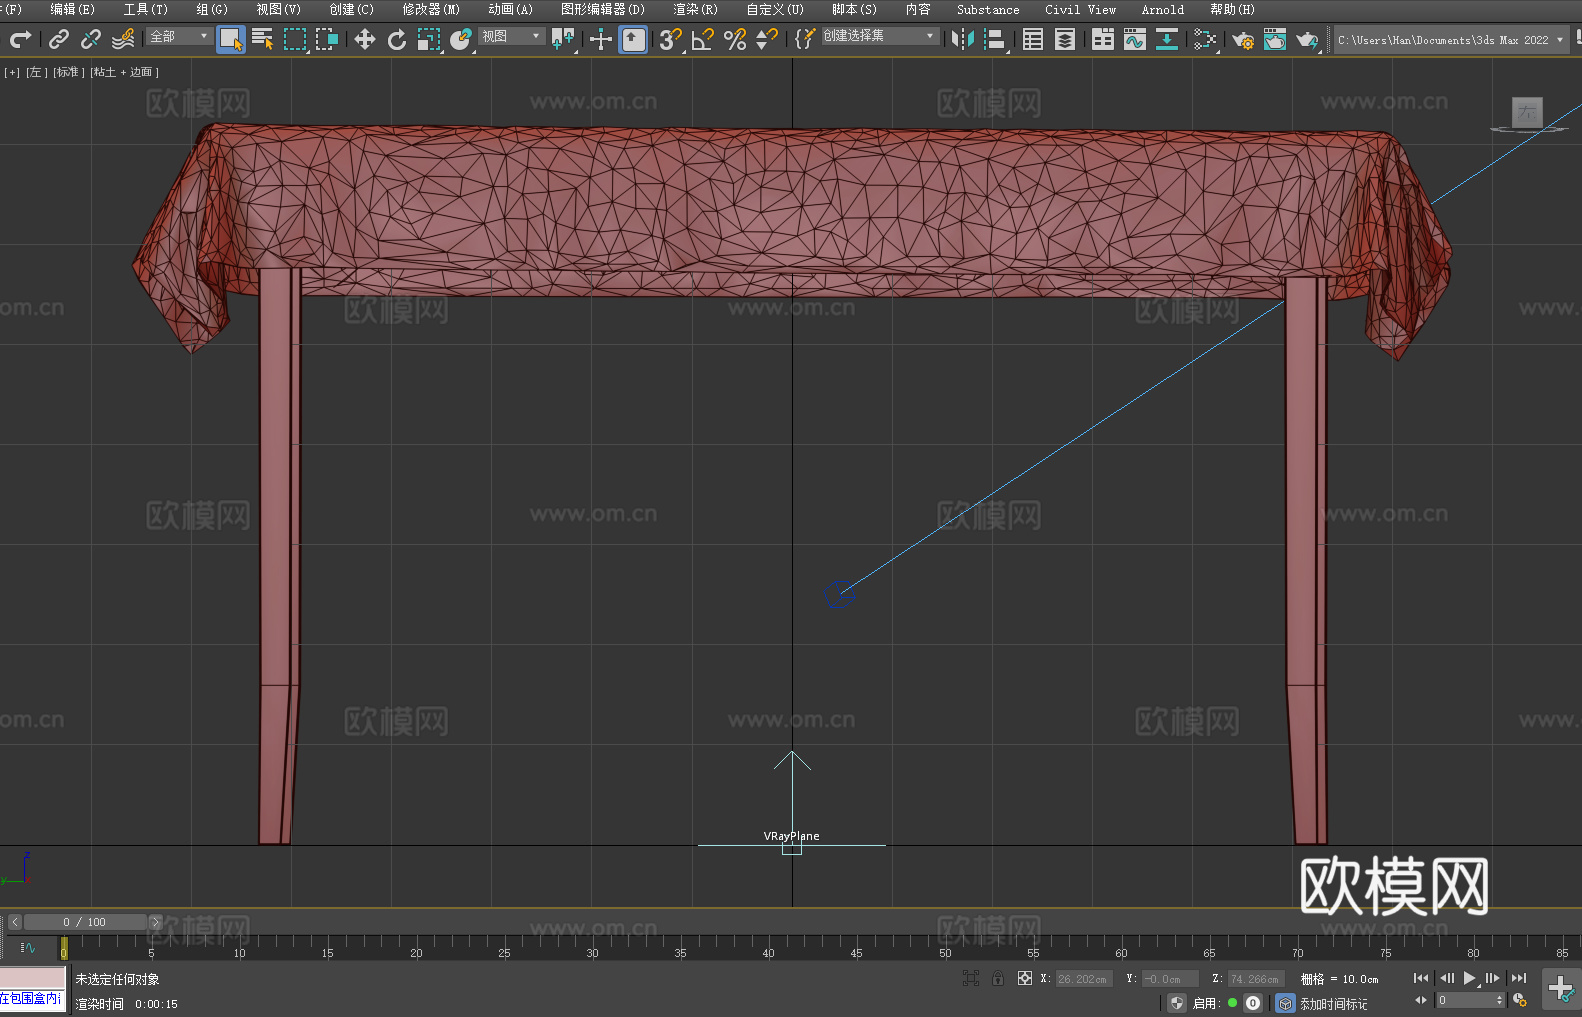
Task: Open the Rendered Frame Window icon
Action: 1275,39
